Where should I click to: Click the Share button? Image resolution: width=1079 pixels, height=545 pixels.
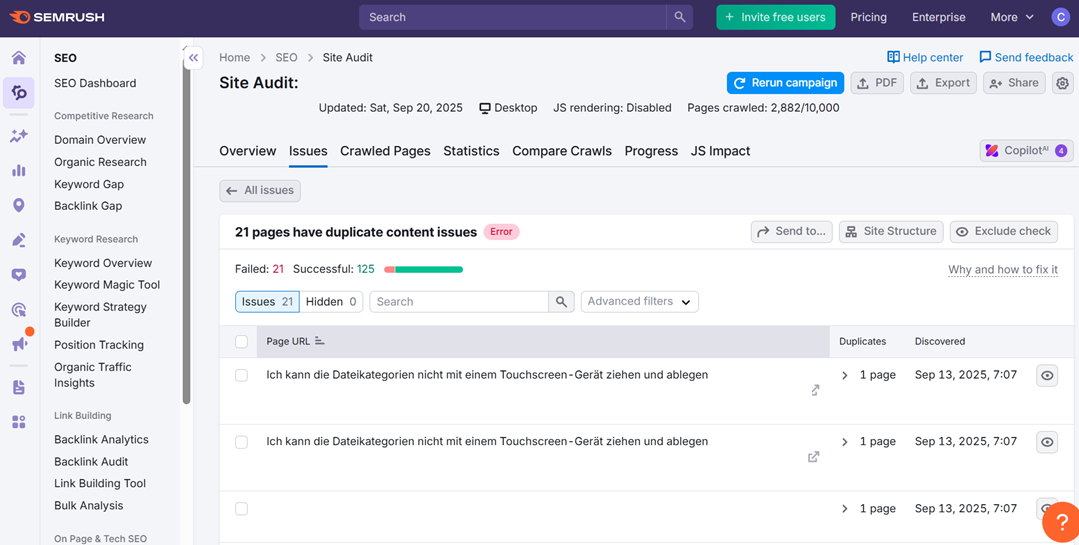1014,83
